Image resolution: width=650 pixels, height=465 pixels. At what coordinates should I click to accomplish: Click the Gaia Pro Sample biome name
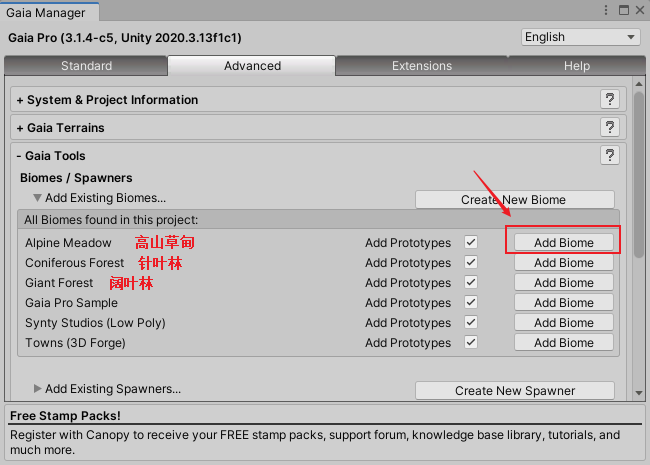[x=71, y=303]
